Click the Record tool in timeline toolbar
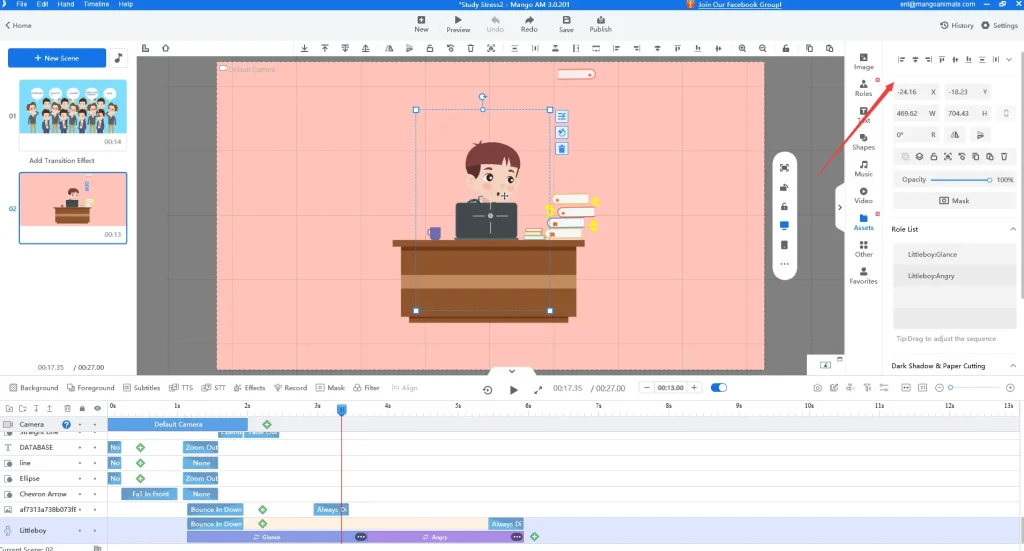Screen dimensions: 1024x551 290,388
